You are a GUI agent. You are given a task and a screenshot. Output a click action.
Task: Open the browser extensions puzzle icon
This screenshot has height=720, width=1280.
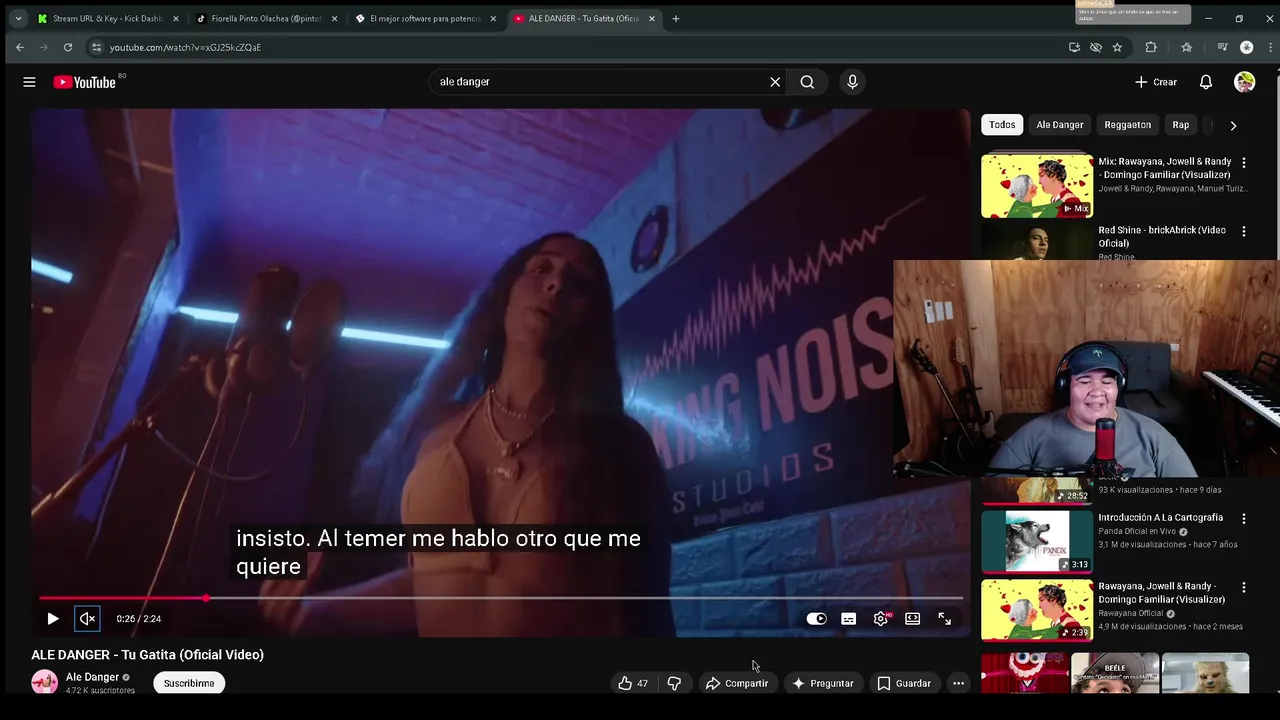(1151, 47)
